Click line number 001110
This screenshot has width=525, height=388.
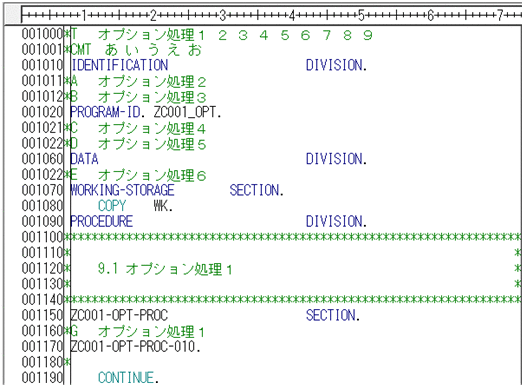pyautogui.click(x=42, y=253)
